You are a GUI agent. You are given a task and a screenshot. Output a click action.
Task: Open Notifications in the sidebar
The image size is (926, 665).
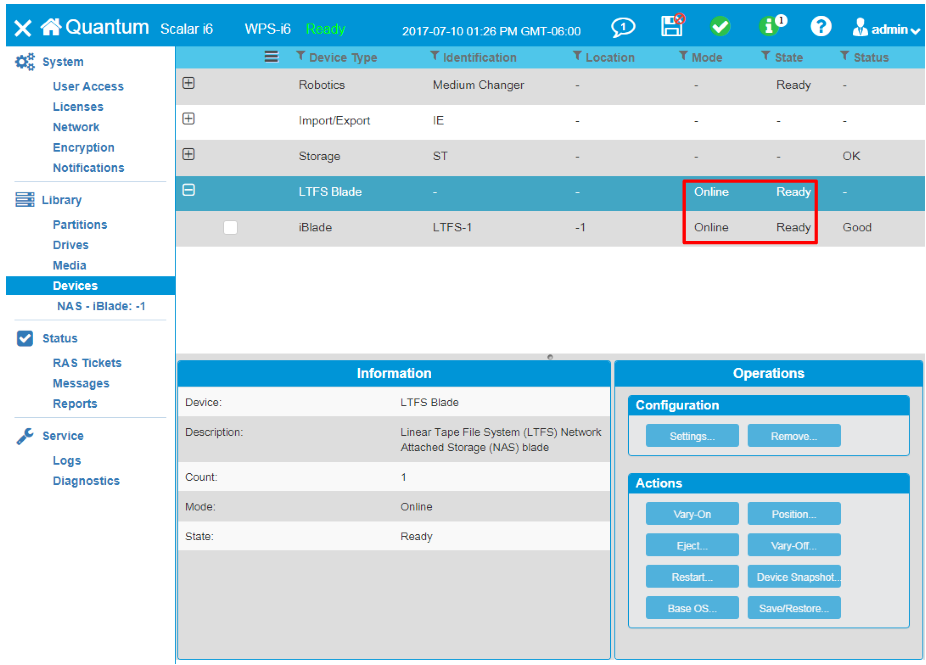[x=89, y=168]
